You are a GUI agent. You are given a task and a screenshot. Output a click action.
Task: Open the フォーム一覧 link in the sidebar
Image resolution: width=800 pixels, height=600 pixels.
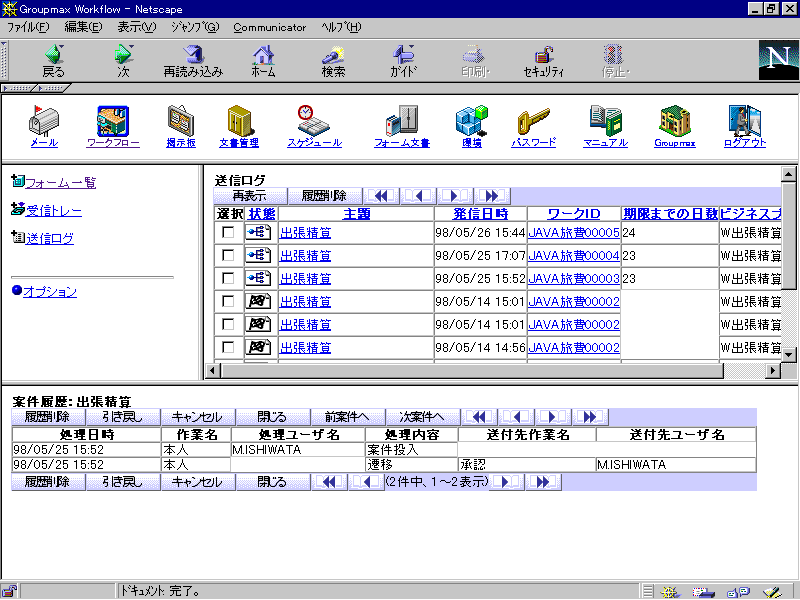click(x=60, y=182)
